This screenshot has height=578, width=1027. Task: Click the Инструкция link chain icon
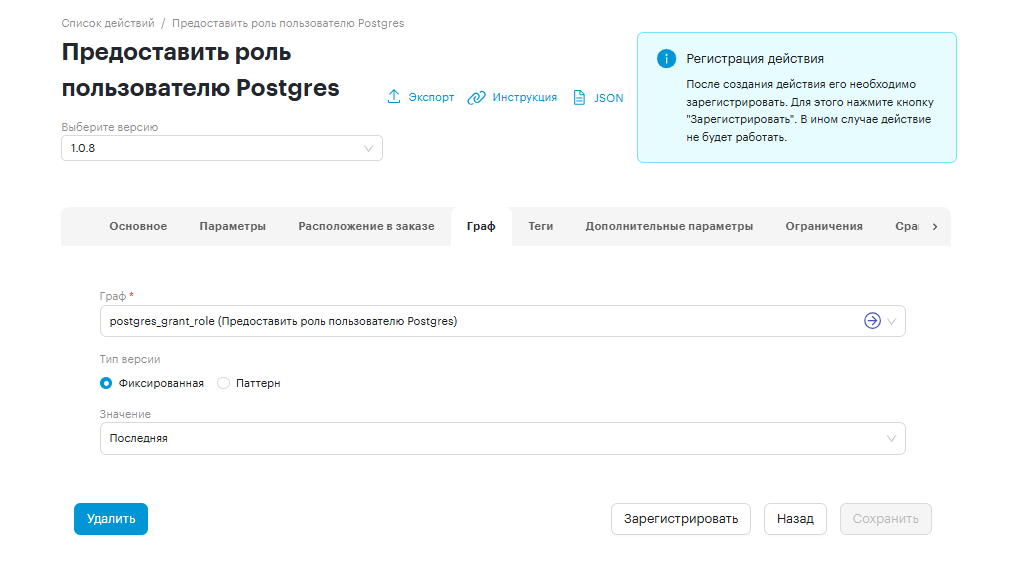pyautogui.click(x=476, y=98)
